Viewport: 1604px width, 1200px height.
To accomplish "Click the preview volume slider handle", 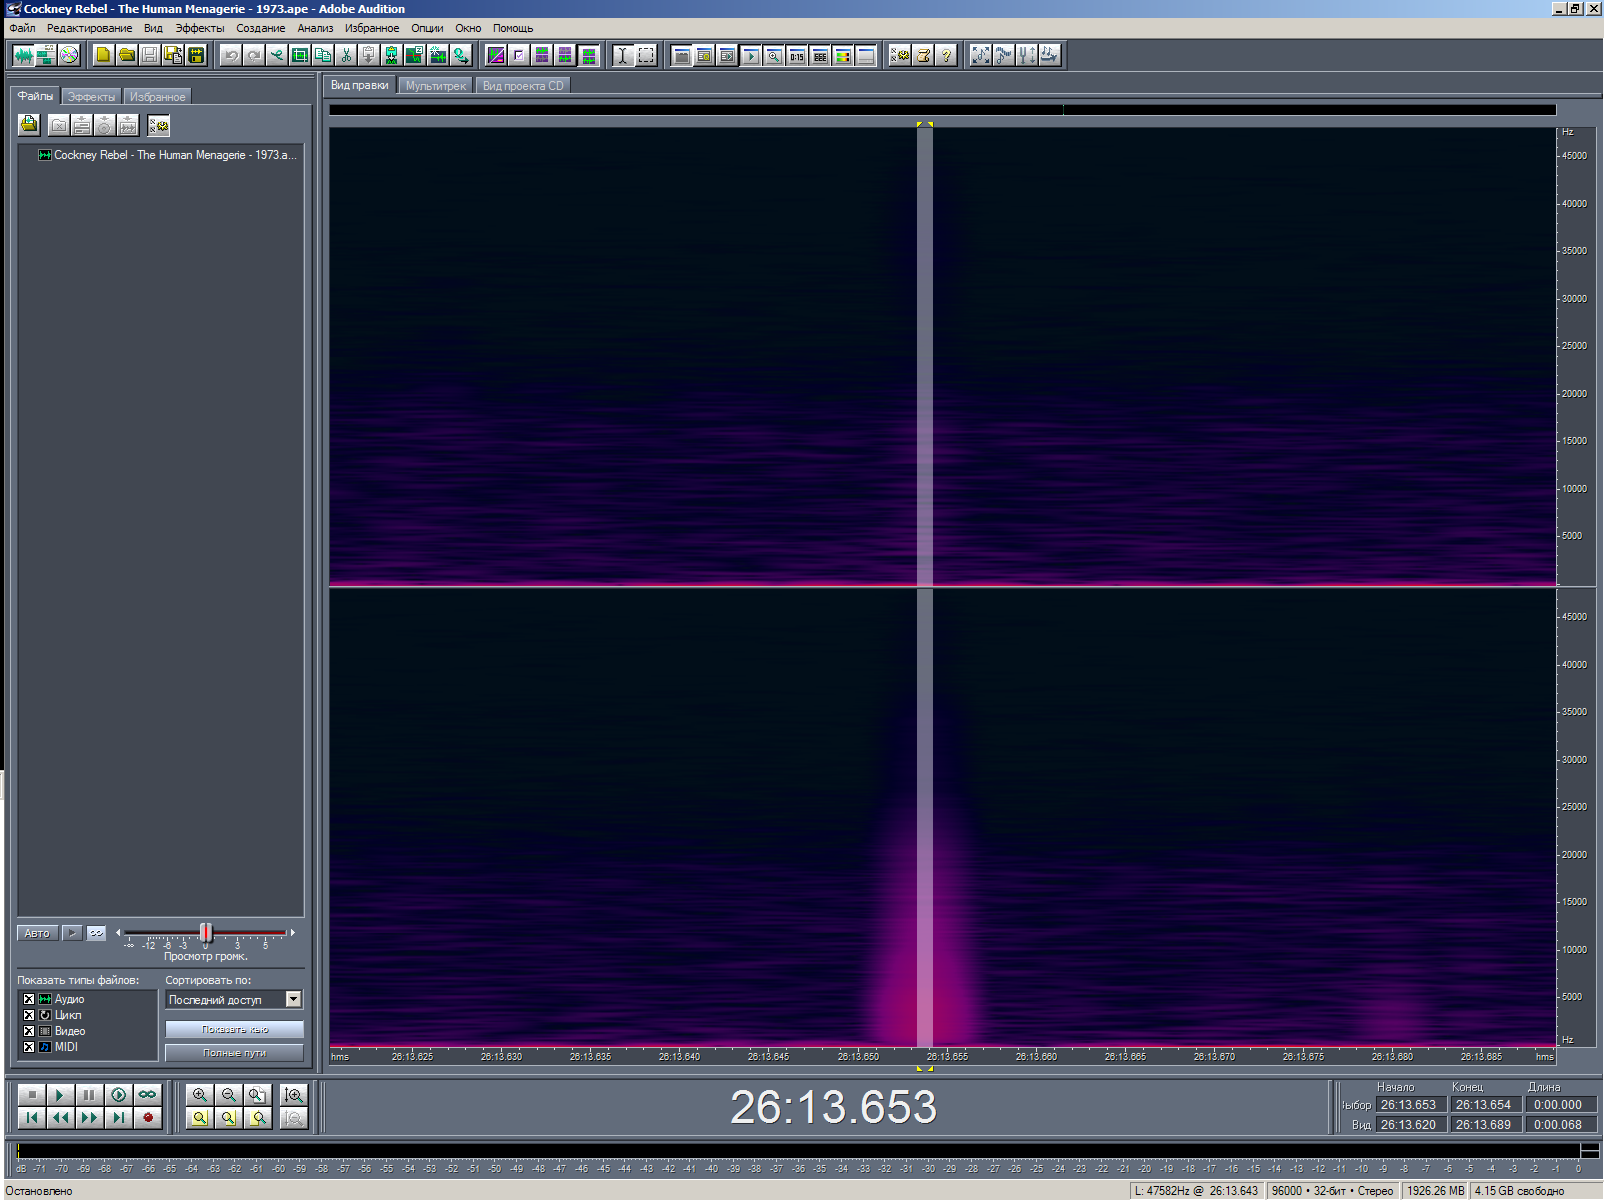I will (x=206, y=933).
